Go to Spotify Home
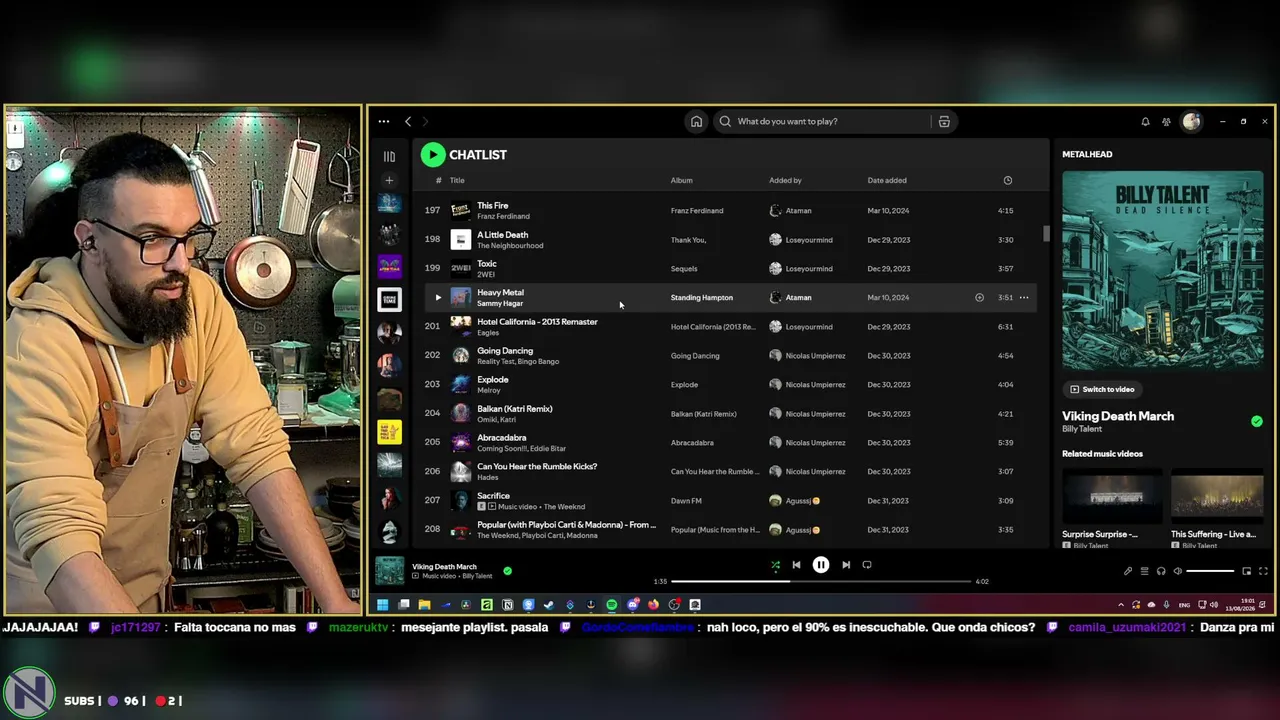This screenshot has height=720, width=1280. pyautogui.click(x=696, y=121)
